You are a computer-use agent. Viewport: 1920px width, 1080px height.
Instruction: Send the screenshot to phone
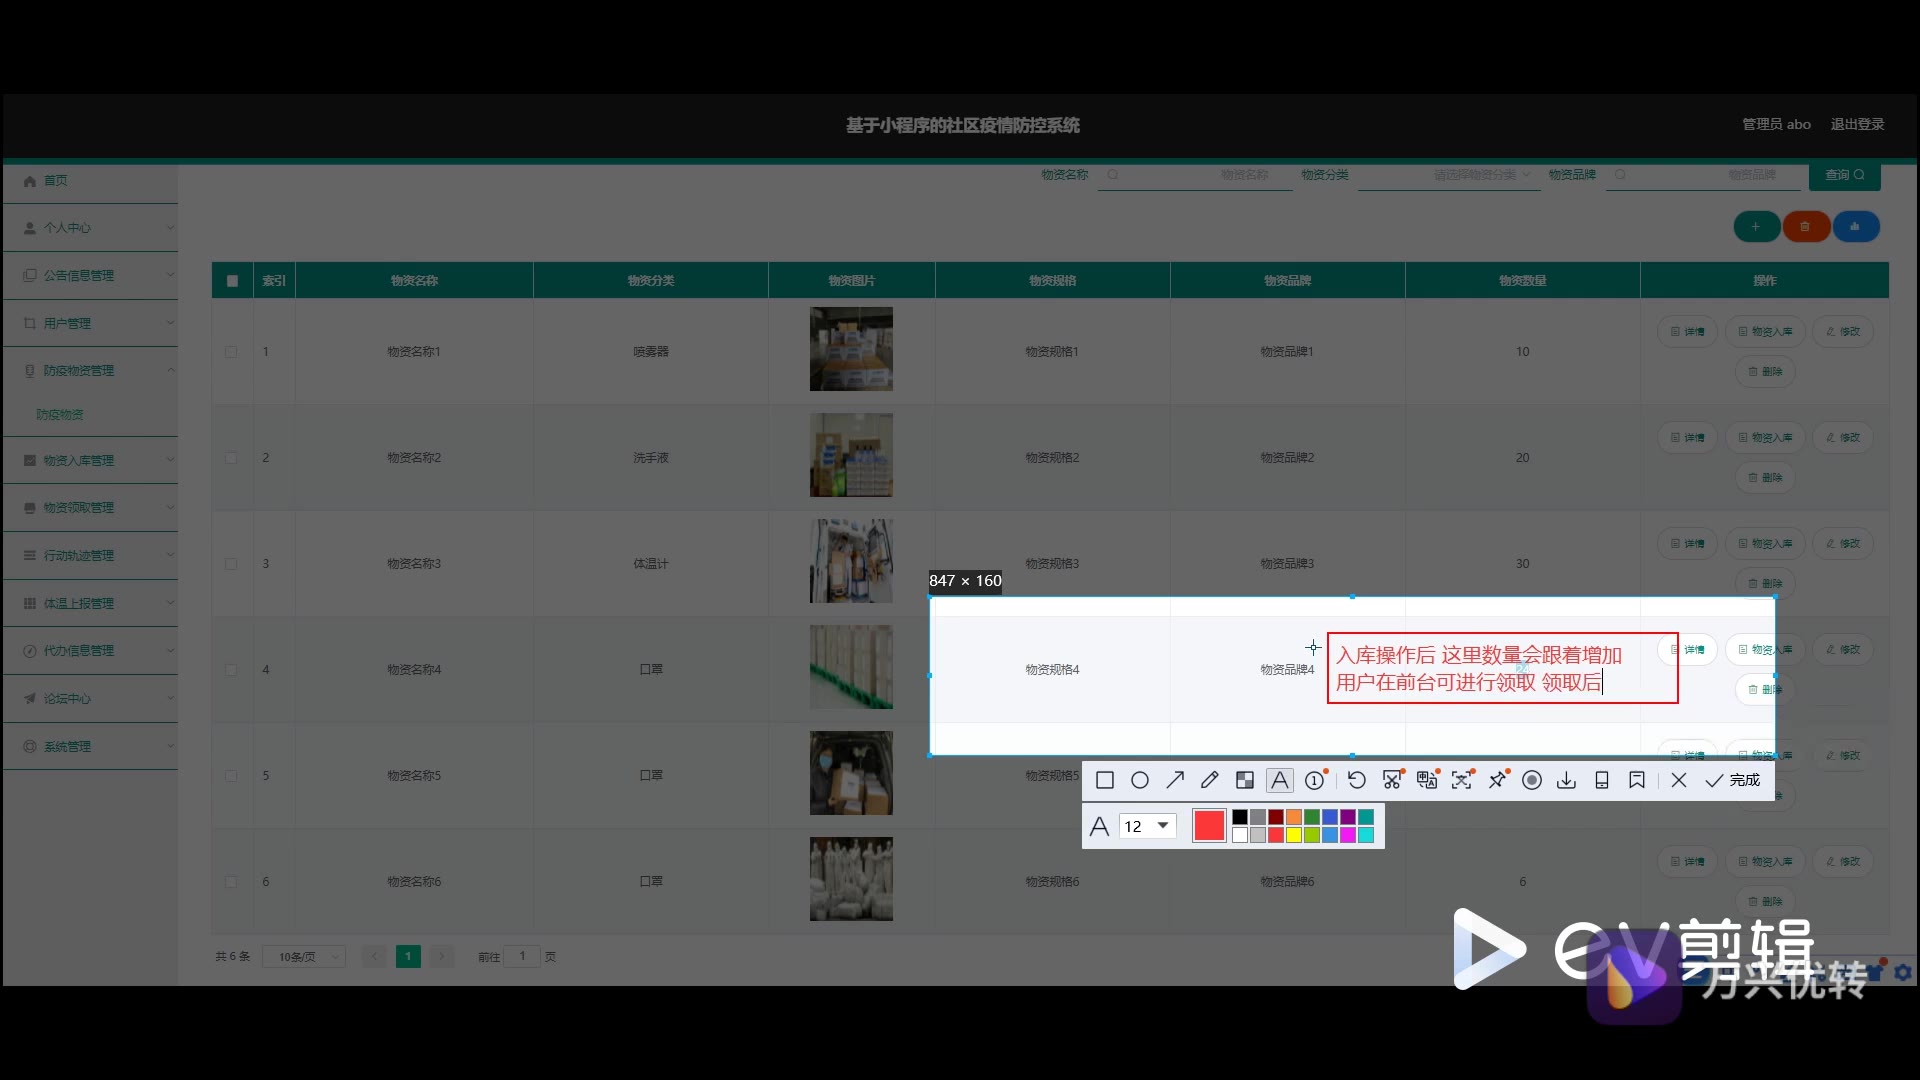click(x=1602, y=780)
